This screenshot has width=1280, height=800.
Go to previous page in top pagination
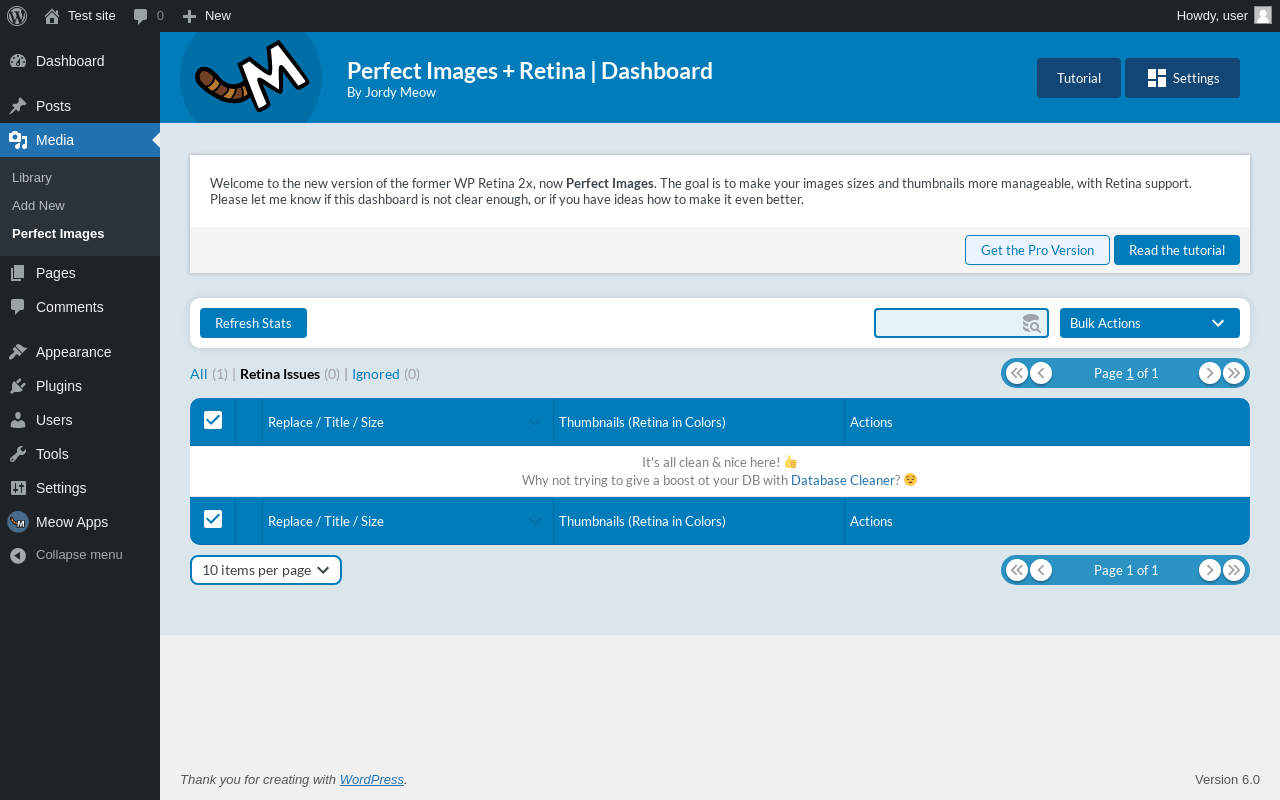click(x=1041, y=373)
